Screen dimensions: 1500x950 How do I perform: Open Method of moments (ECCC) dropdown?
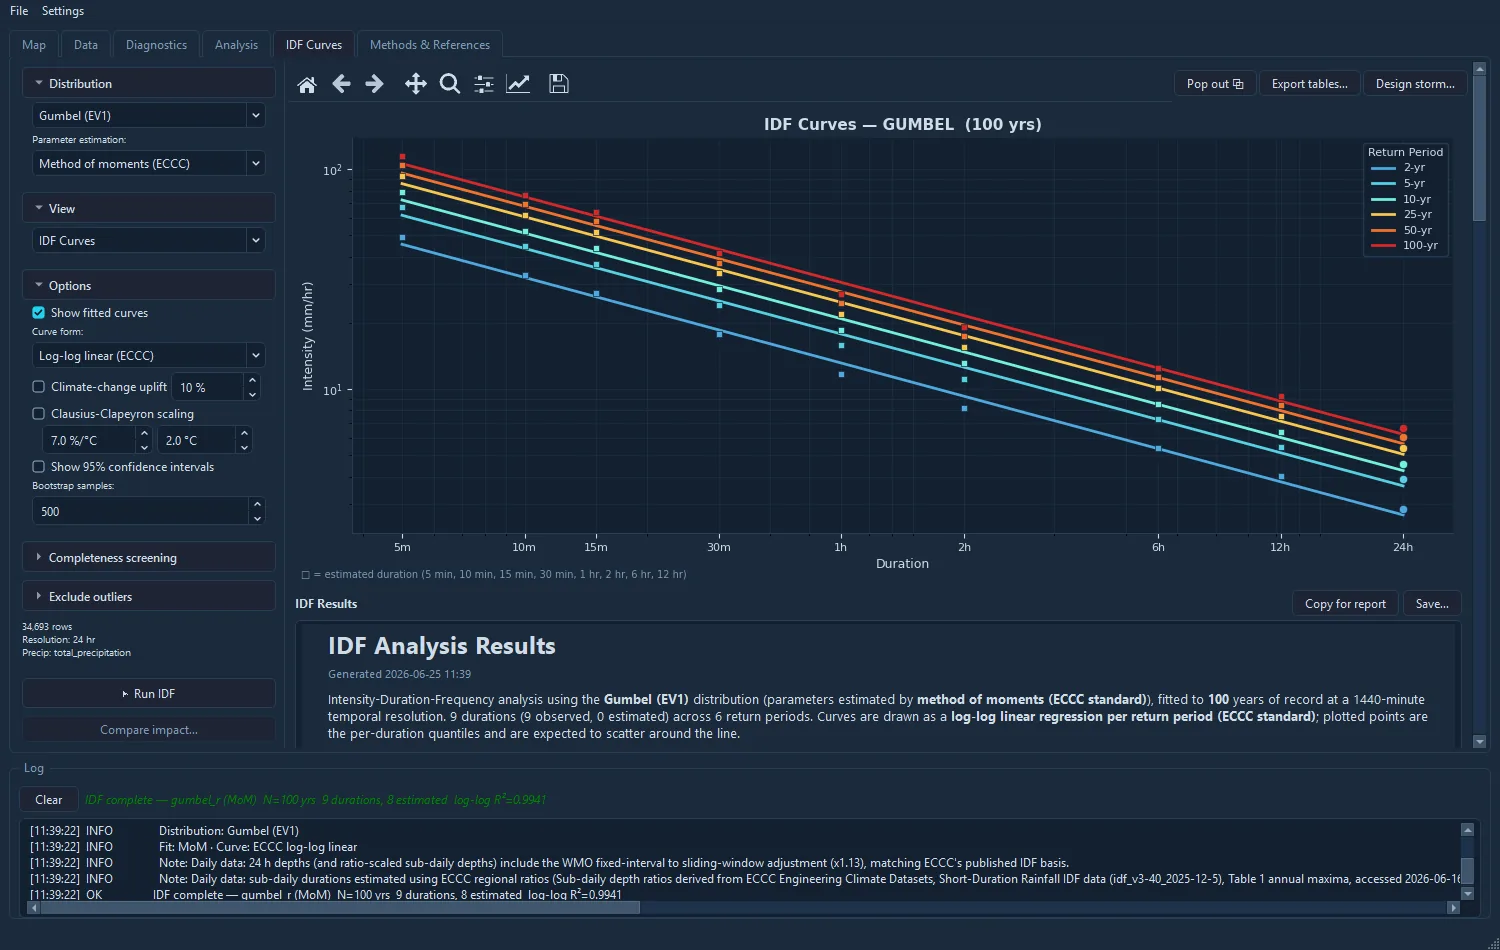click(x=148, y=164)
